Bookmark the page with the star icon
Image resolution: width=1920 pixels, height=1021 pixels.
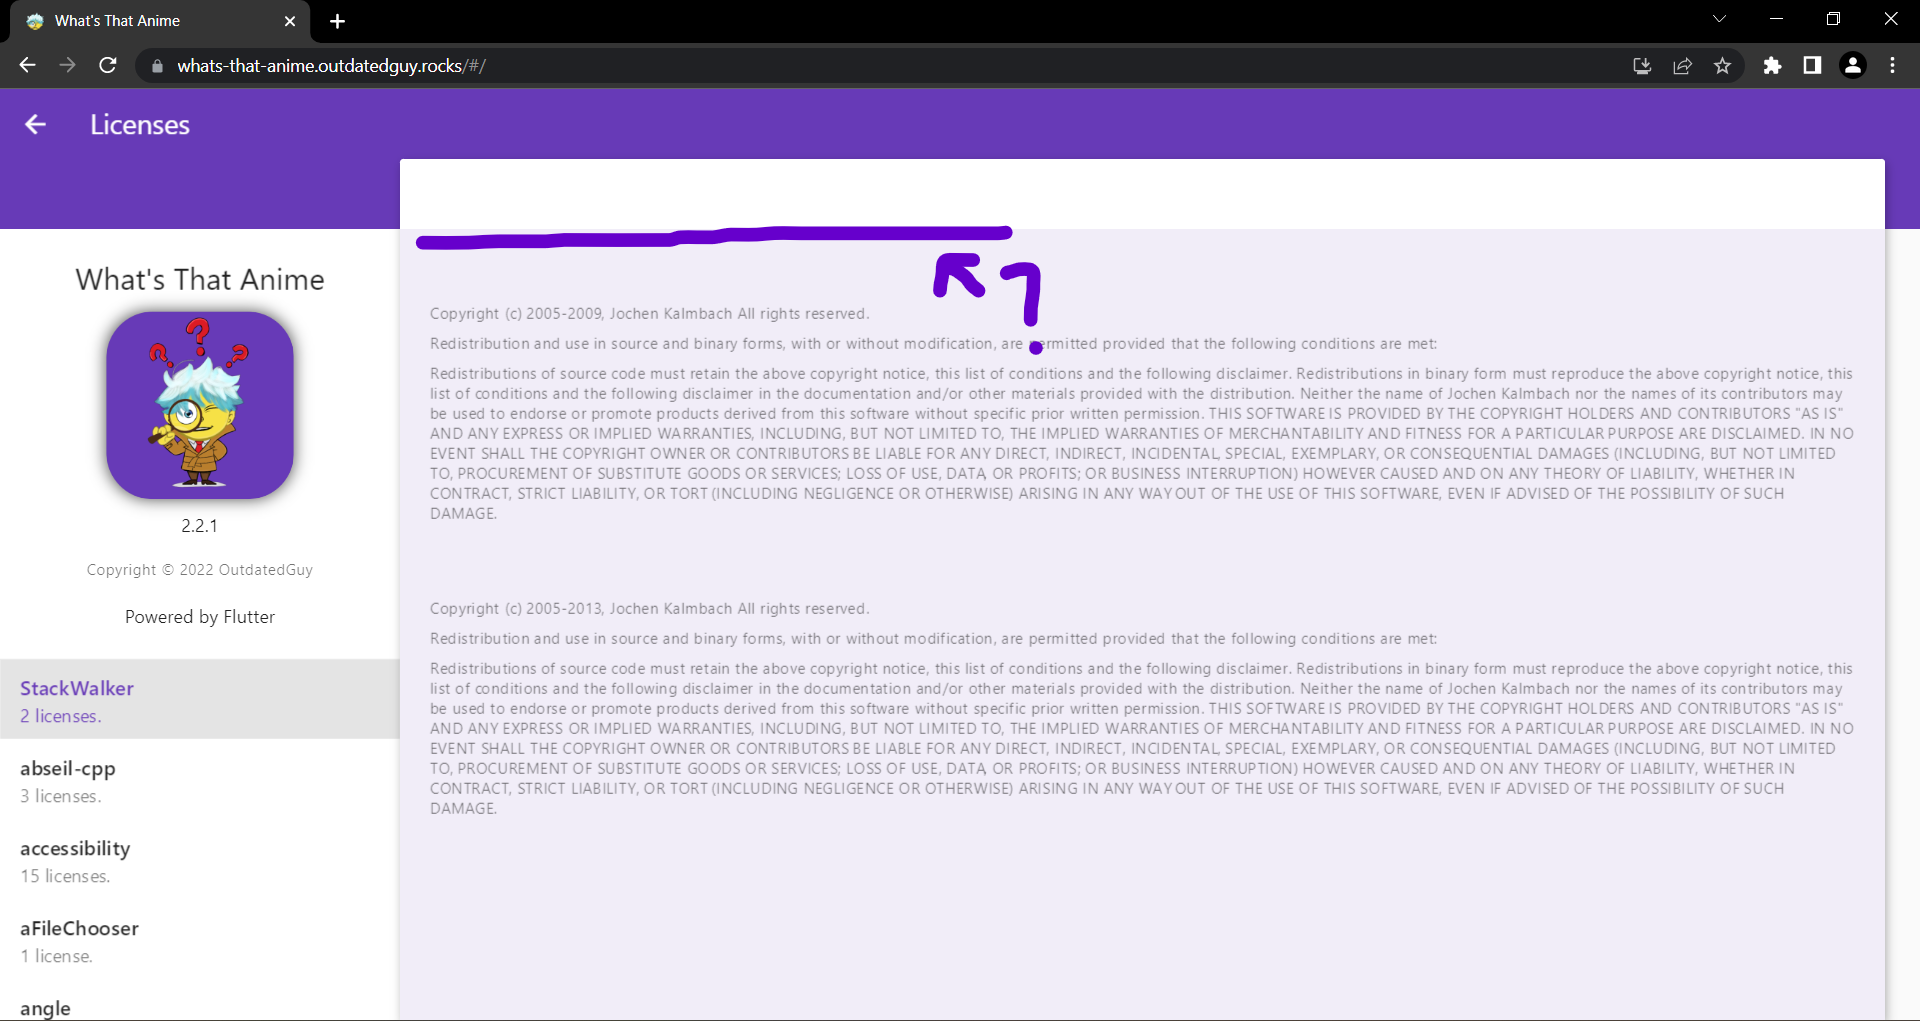pos(1723,65)
